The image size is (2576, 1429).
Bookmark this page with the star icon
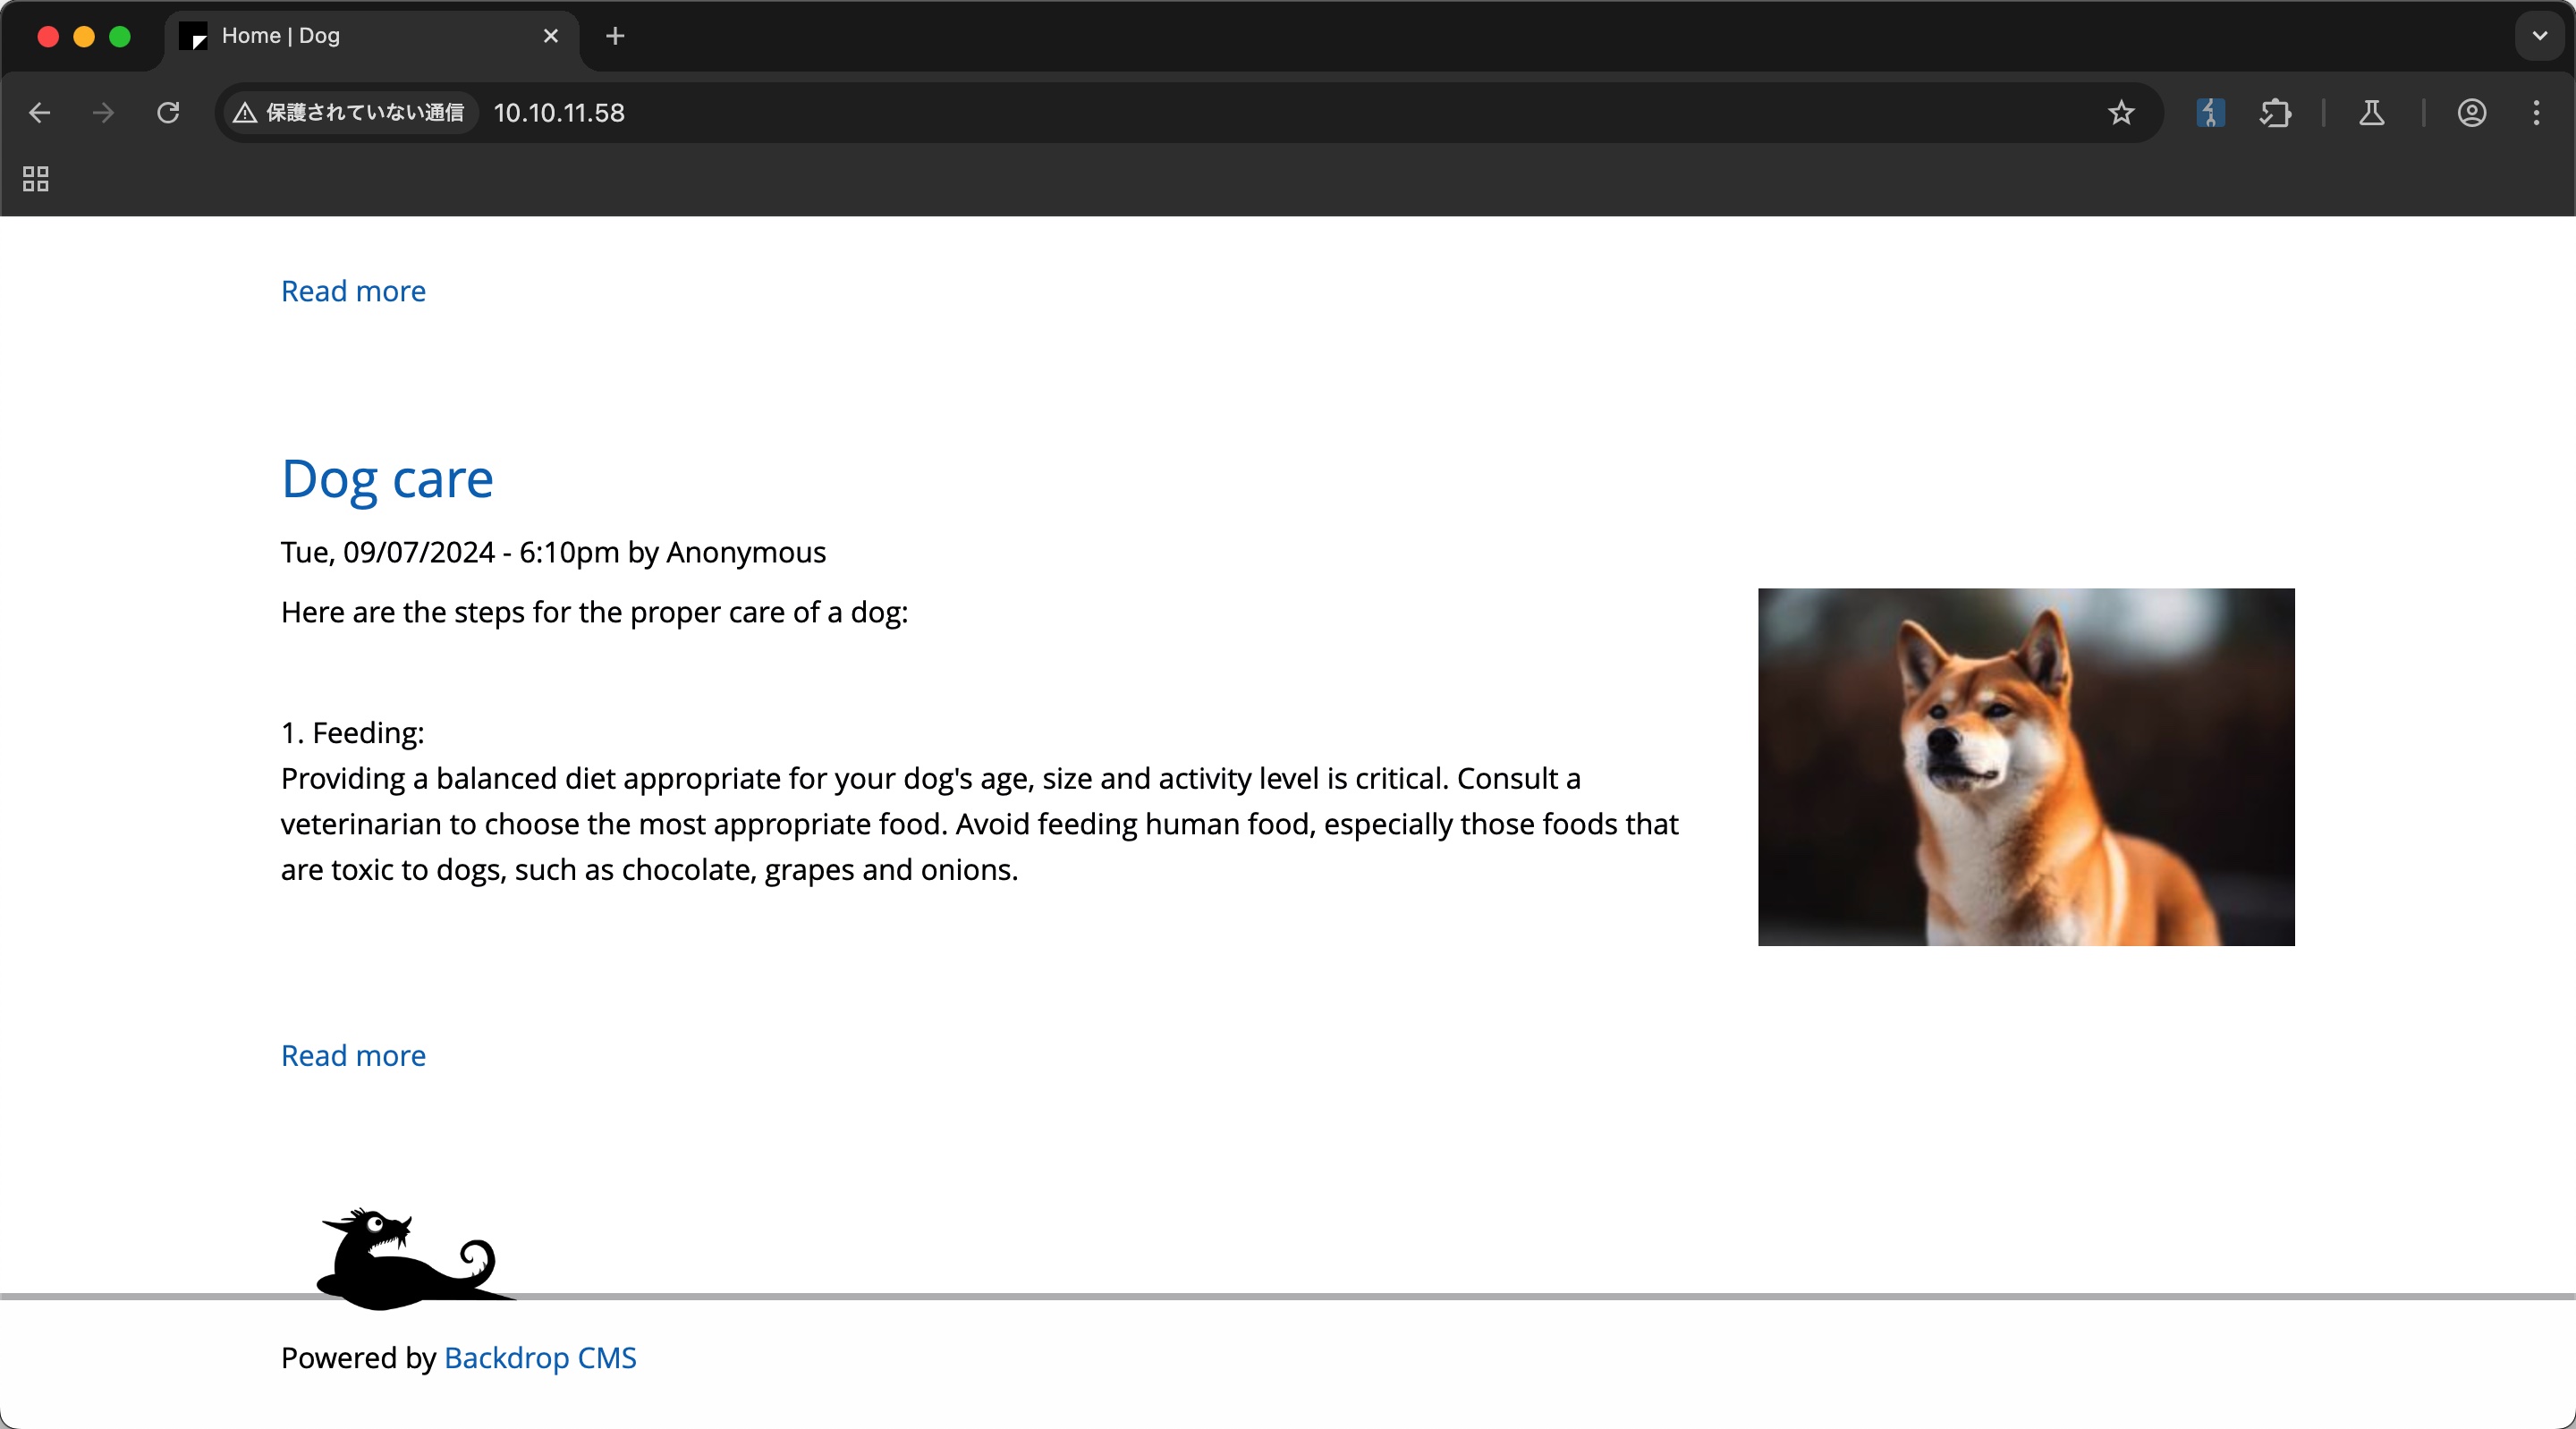point(2120,113)
